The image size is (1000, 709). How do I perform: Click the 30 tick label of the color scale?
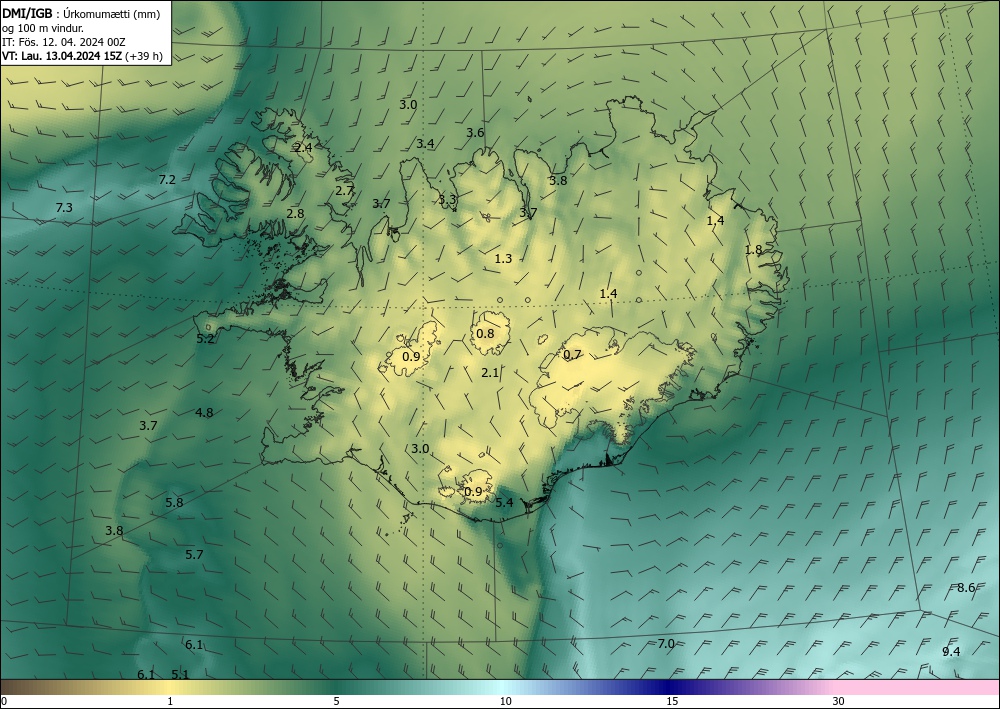[839, 702]
